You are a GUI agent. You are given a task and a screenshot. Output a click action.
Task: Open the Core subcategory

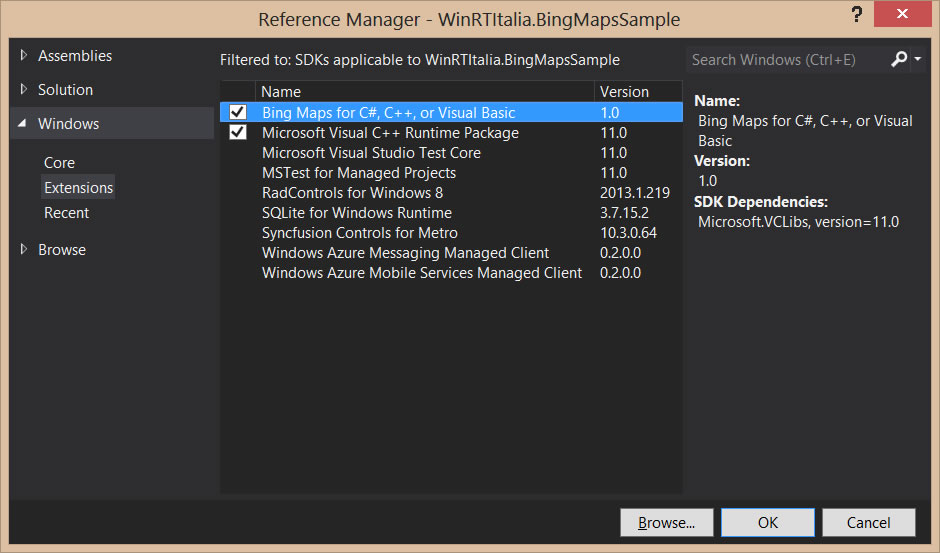pyautogui.click(x=59, y=163)
